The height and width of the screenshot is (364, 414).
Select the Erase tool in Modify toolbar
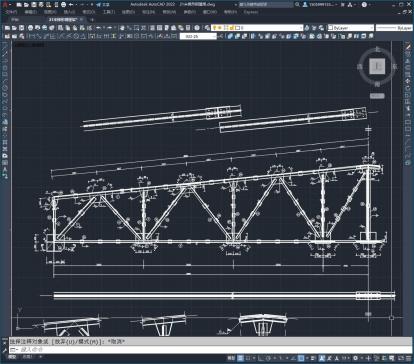[x=408, y=47]
